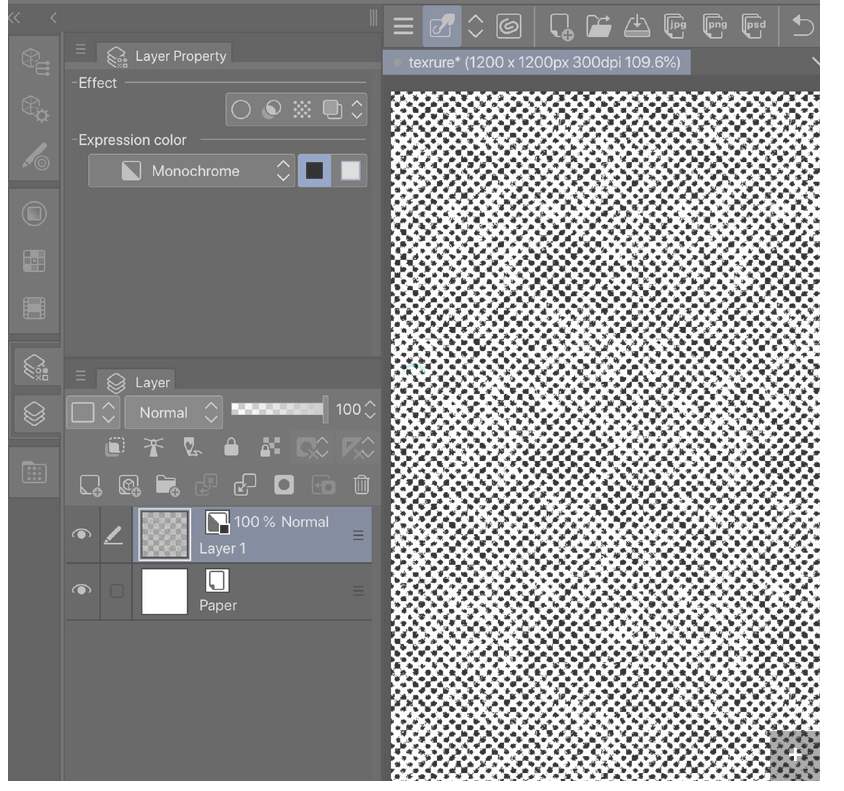Click the single left chevron at the top
Image resolution: width=844 pixels, height=791 pixels.
(x=53, y=18)
